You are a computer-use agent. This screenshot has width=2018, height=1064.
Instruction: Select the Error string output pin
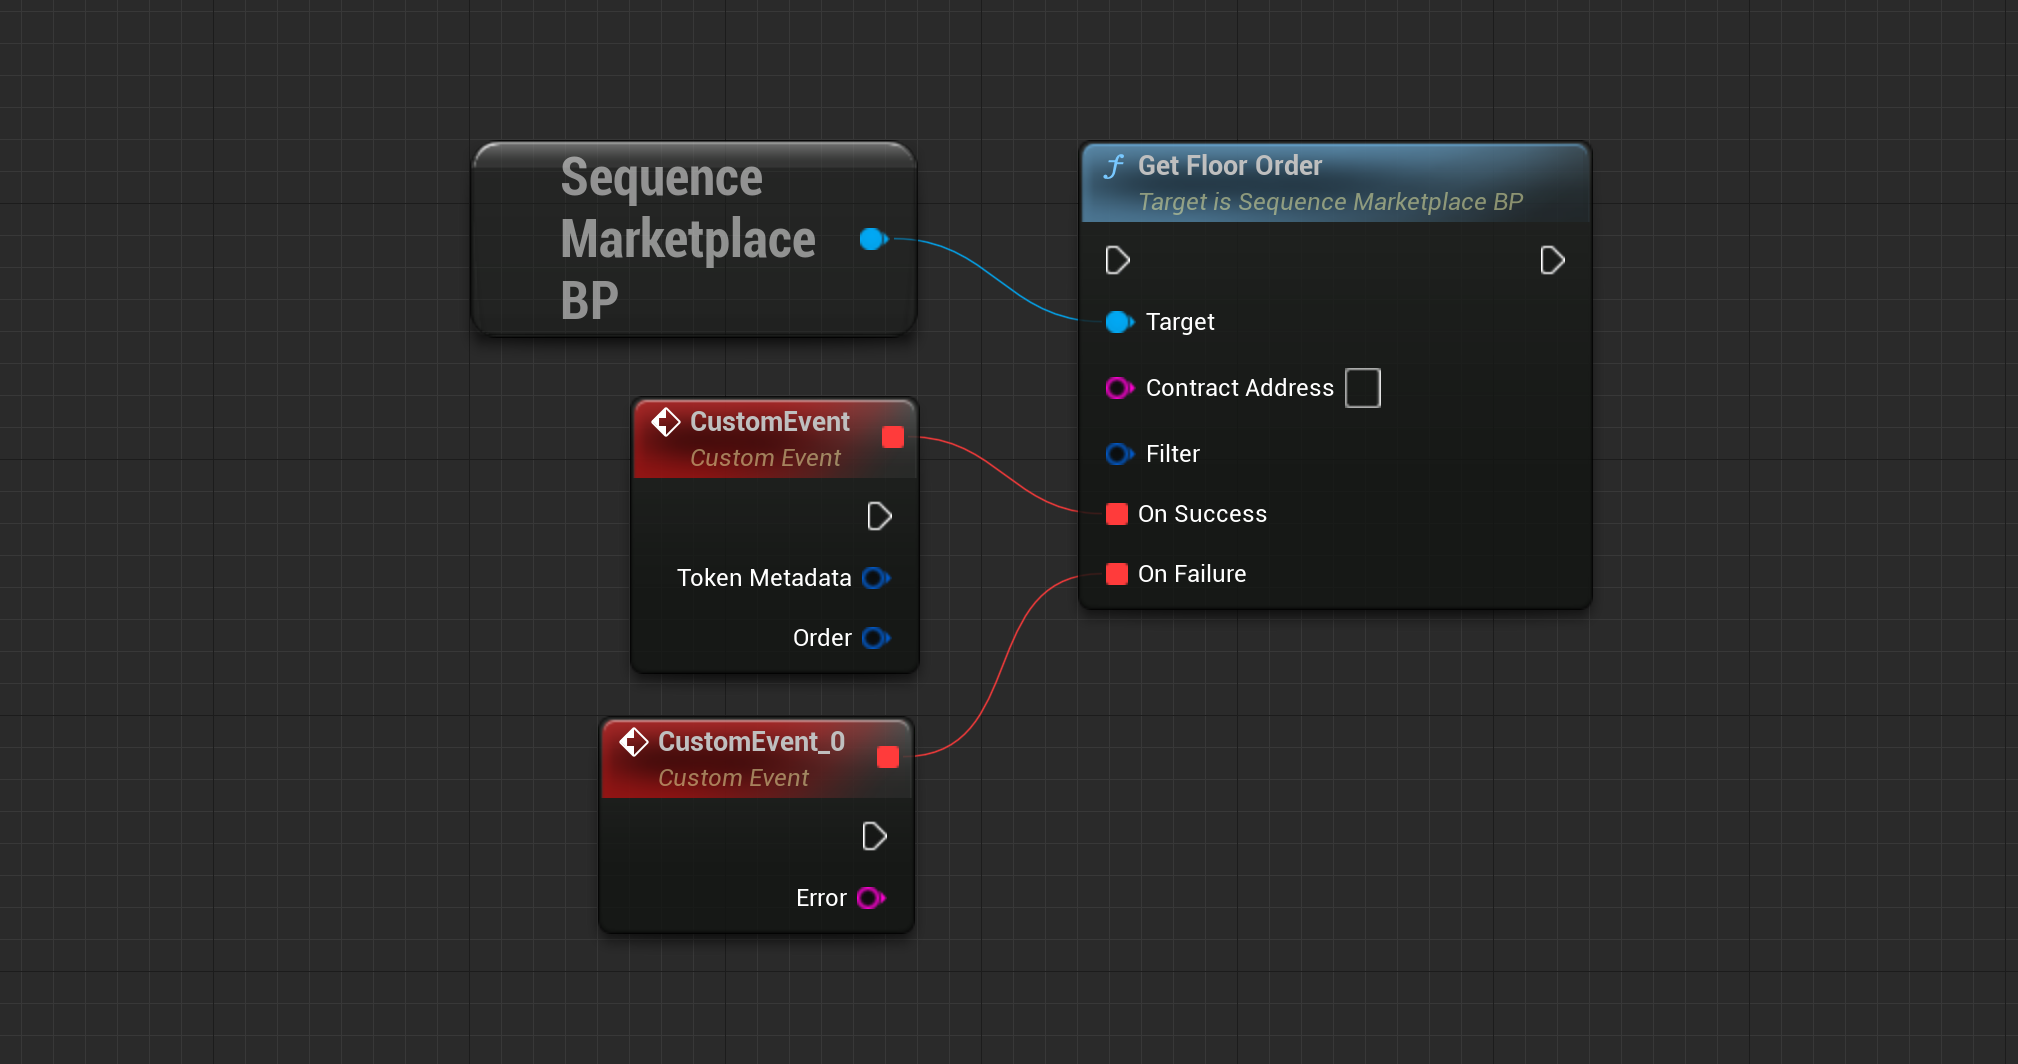tap(871, 898)
